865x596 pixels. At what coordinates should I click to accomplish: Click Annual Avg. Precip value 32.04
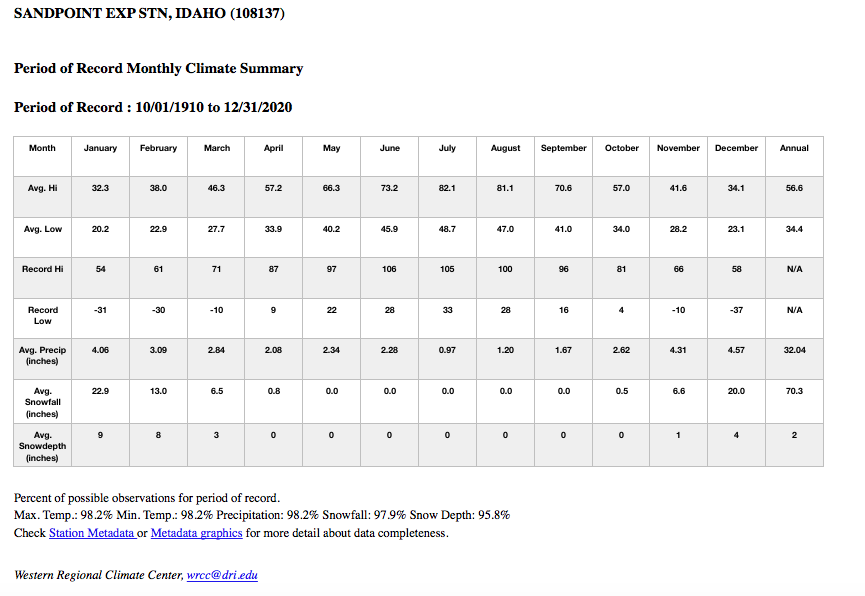click(x=794, y=350)
